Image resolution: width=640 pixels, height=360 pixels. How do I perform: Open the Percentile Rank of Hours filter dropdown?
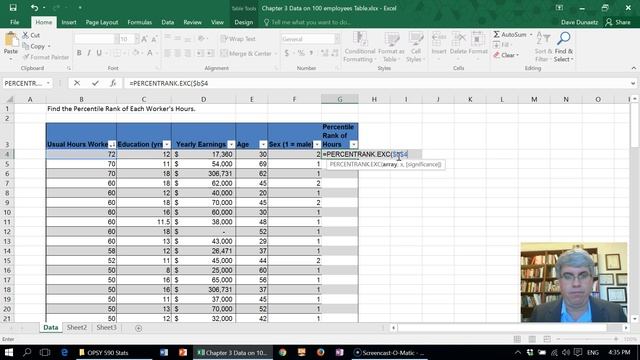353,144
